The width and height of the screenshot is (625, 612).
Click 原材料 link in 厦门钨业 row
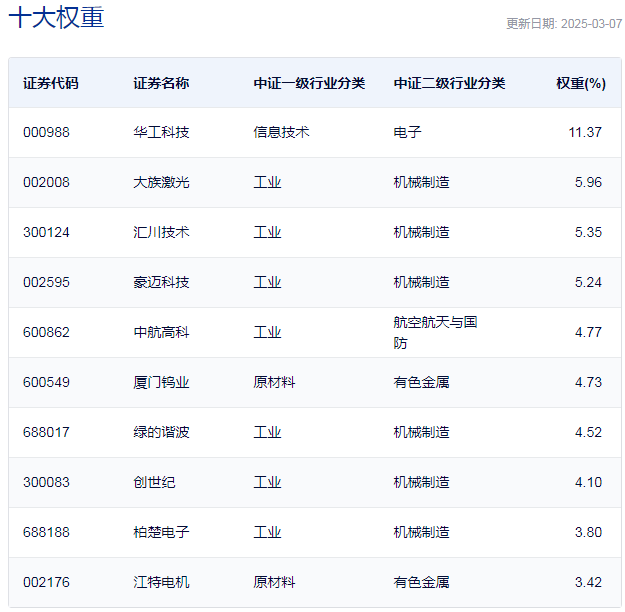[274, 382]
